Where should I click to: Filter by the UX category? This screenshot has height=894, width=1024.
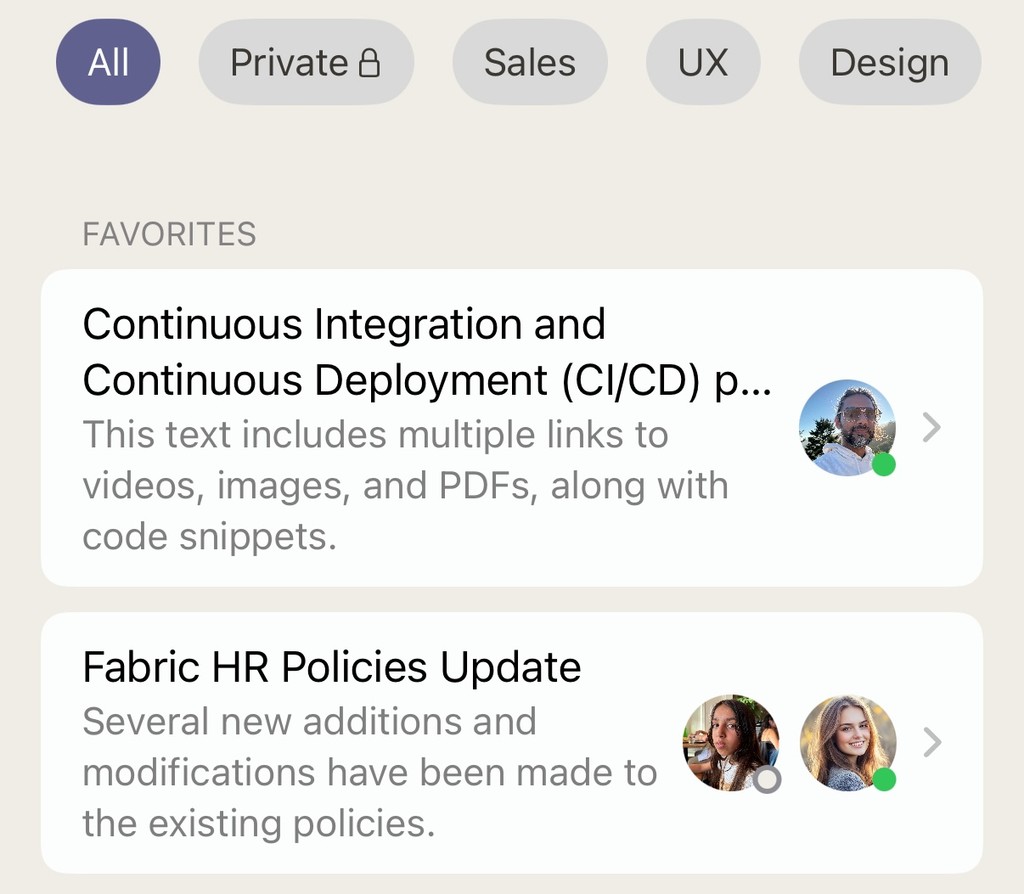703,63
